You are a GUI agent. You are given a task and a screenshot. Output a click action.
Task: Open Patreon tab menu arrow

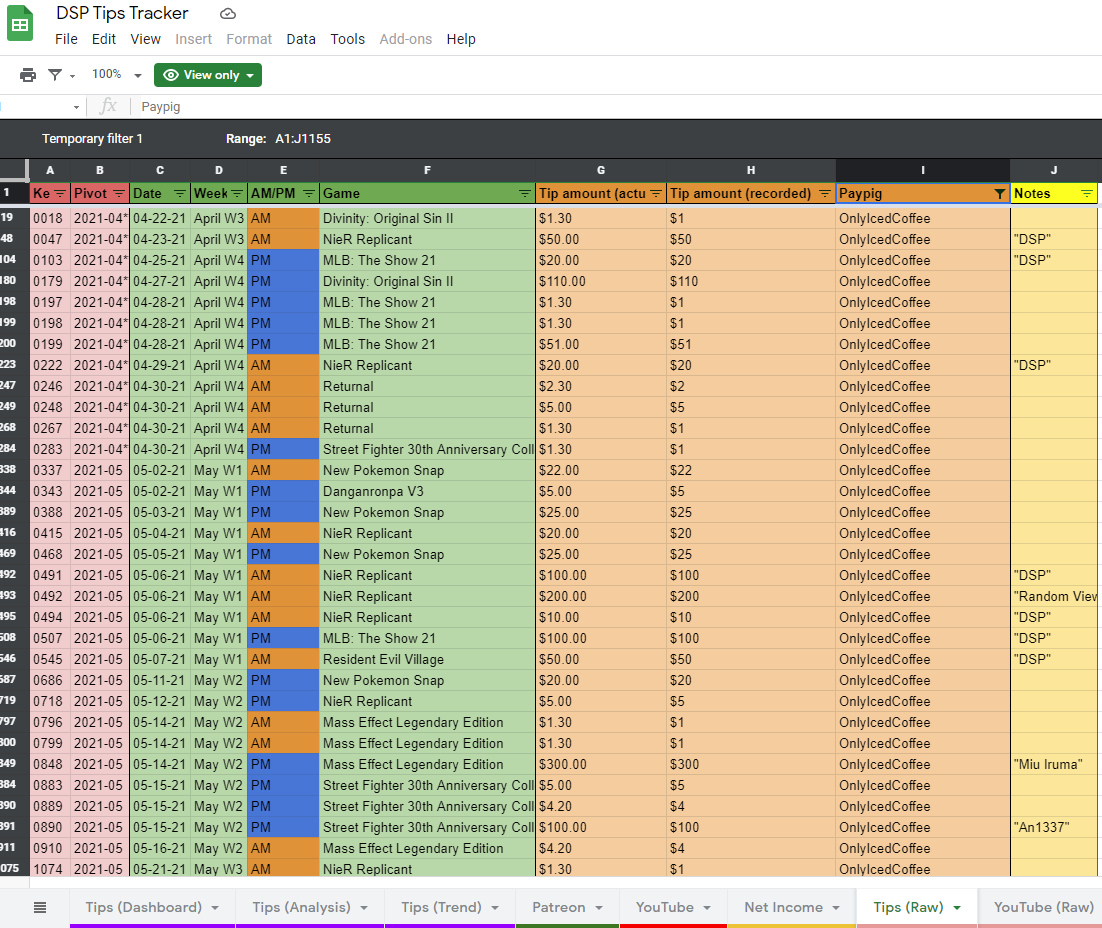599,908
